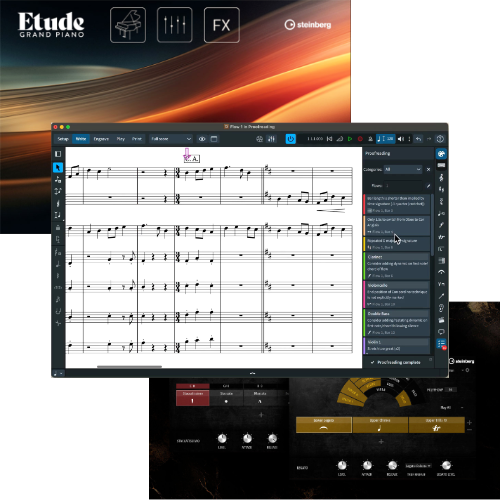Open the Key Signatures panel icon

pyautogui.click(x=441, y=190)
